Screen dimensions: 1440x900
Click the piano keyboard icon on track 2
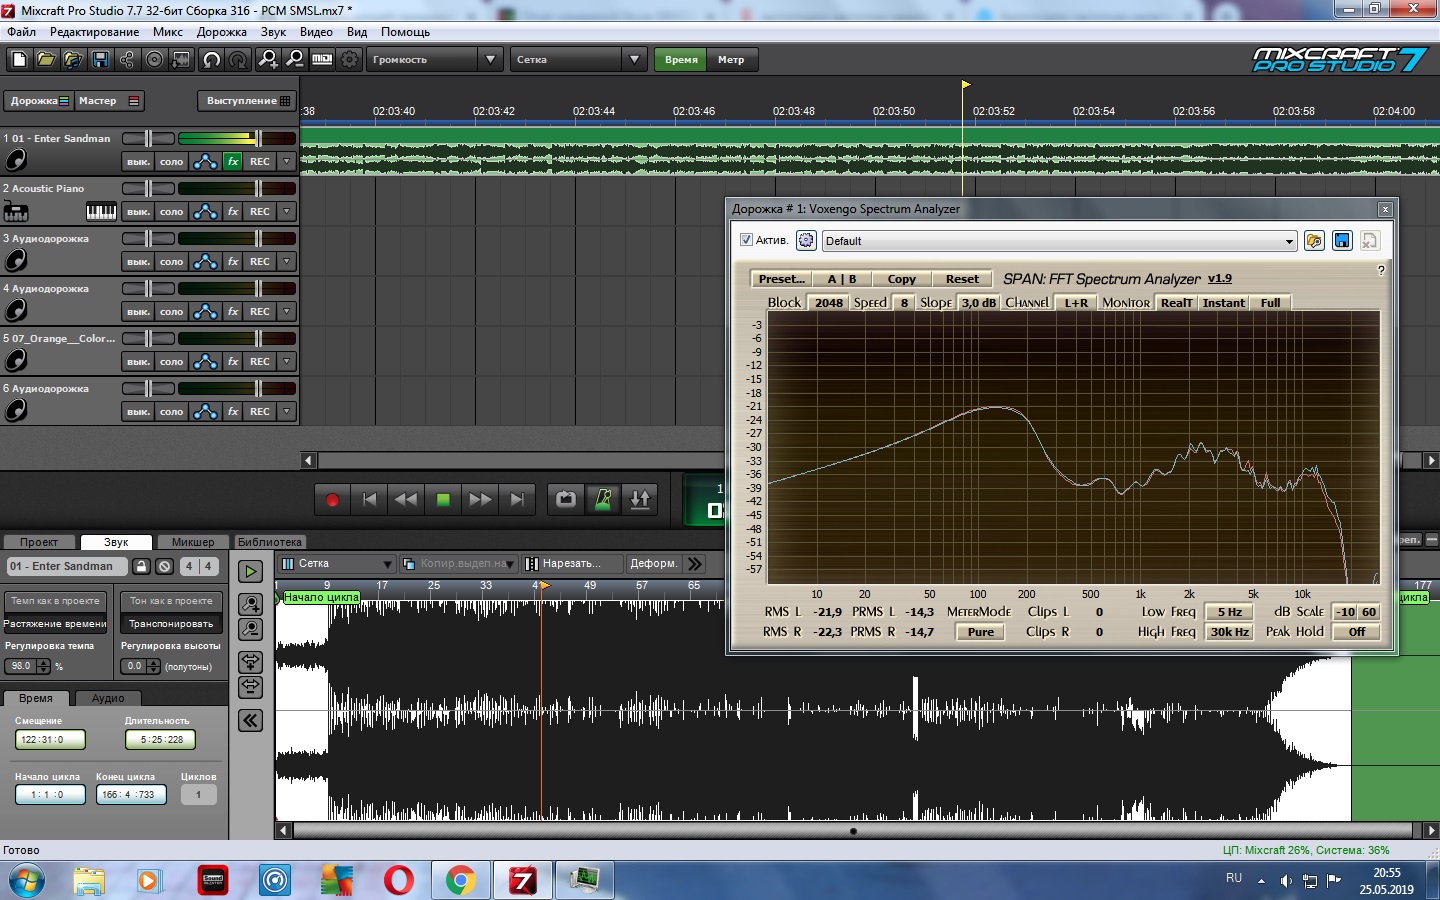[x=101, y=211]
